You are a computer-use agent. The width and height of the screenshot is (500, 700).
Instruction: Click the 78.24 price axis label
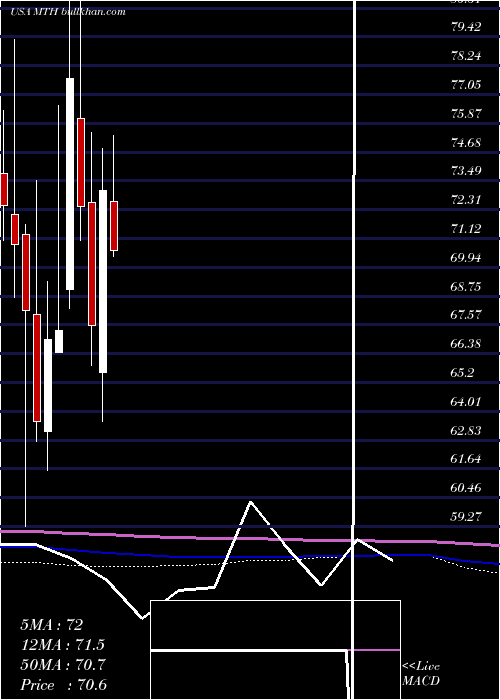466,56
